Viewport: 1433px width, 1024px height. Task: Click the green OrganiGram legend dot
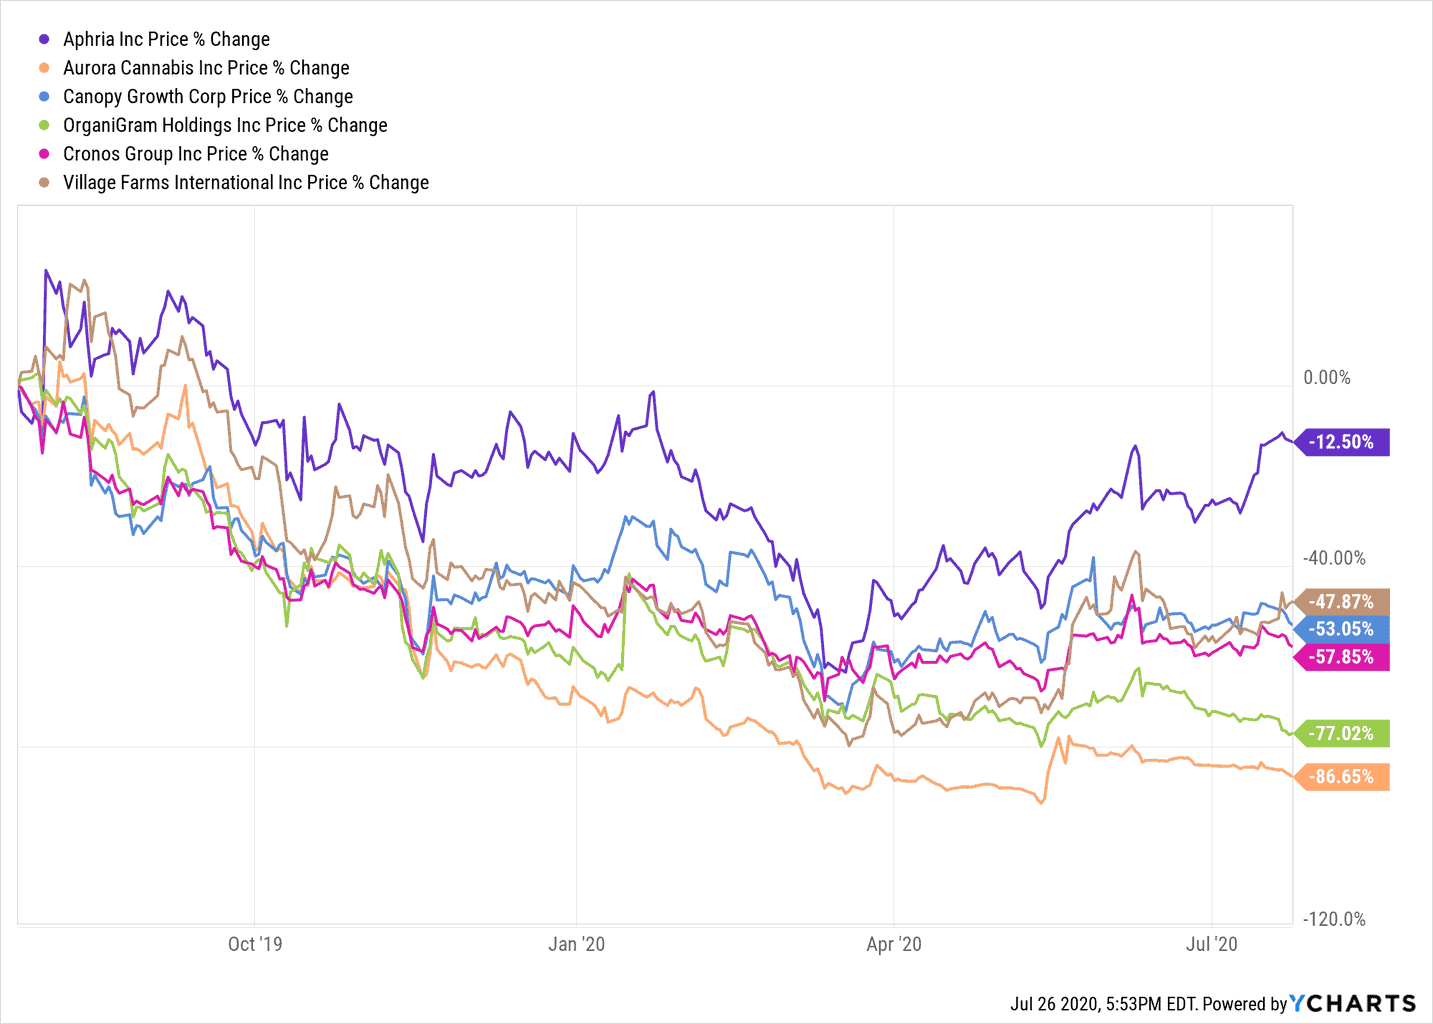click(44, 125)
